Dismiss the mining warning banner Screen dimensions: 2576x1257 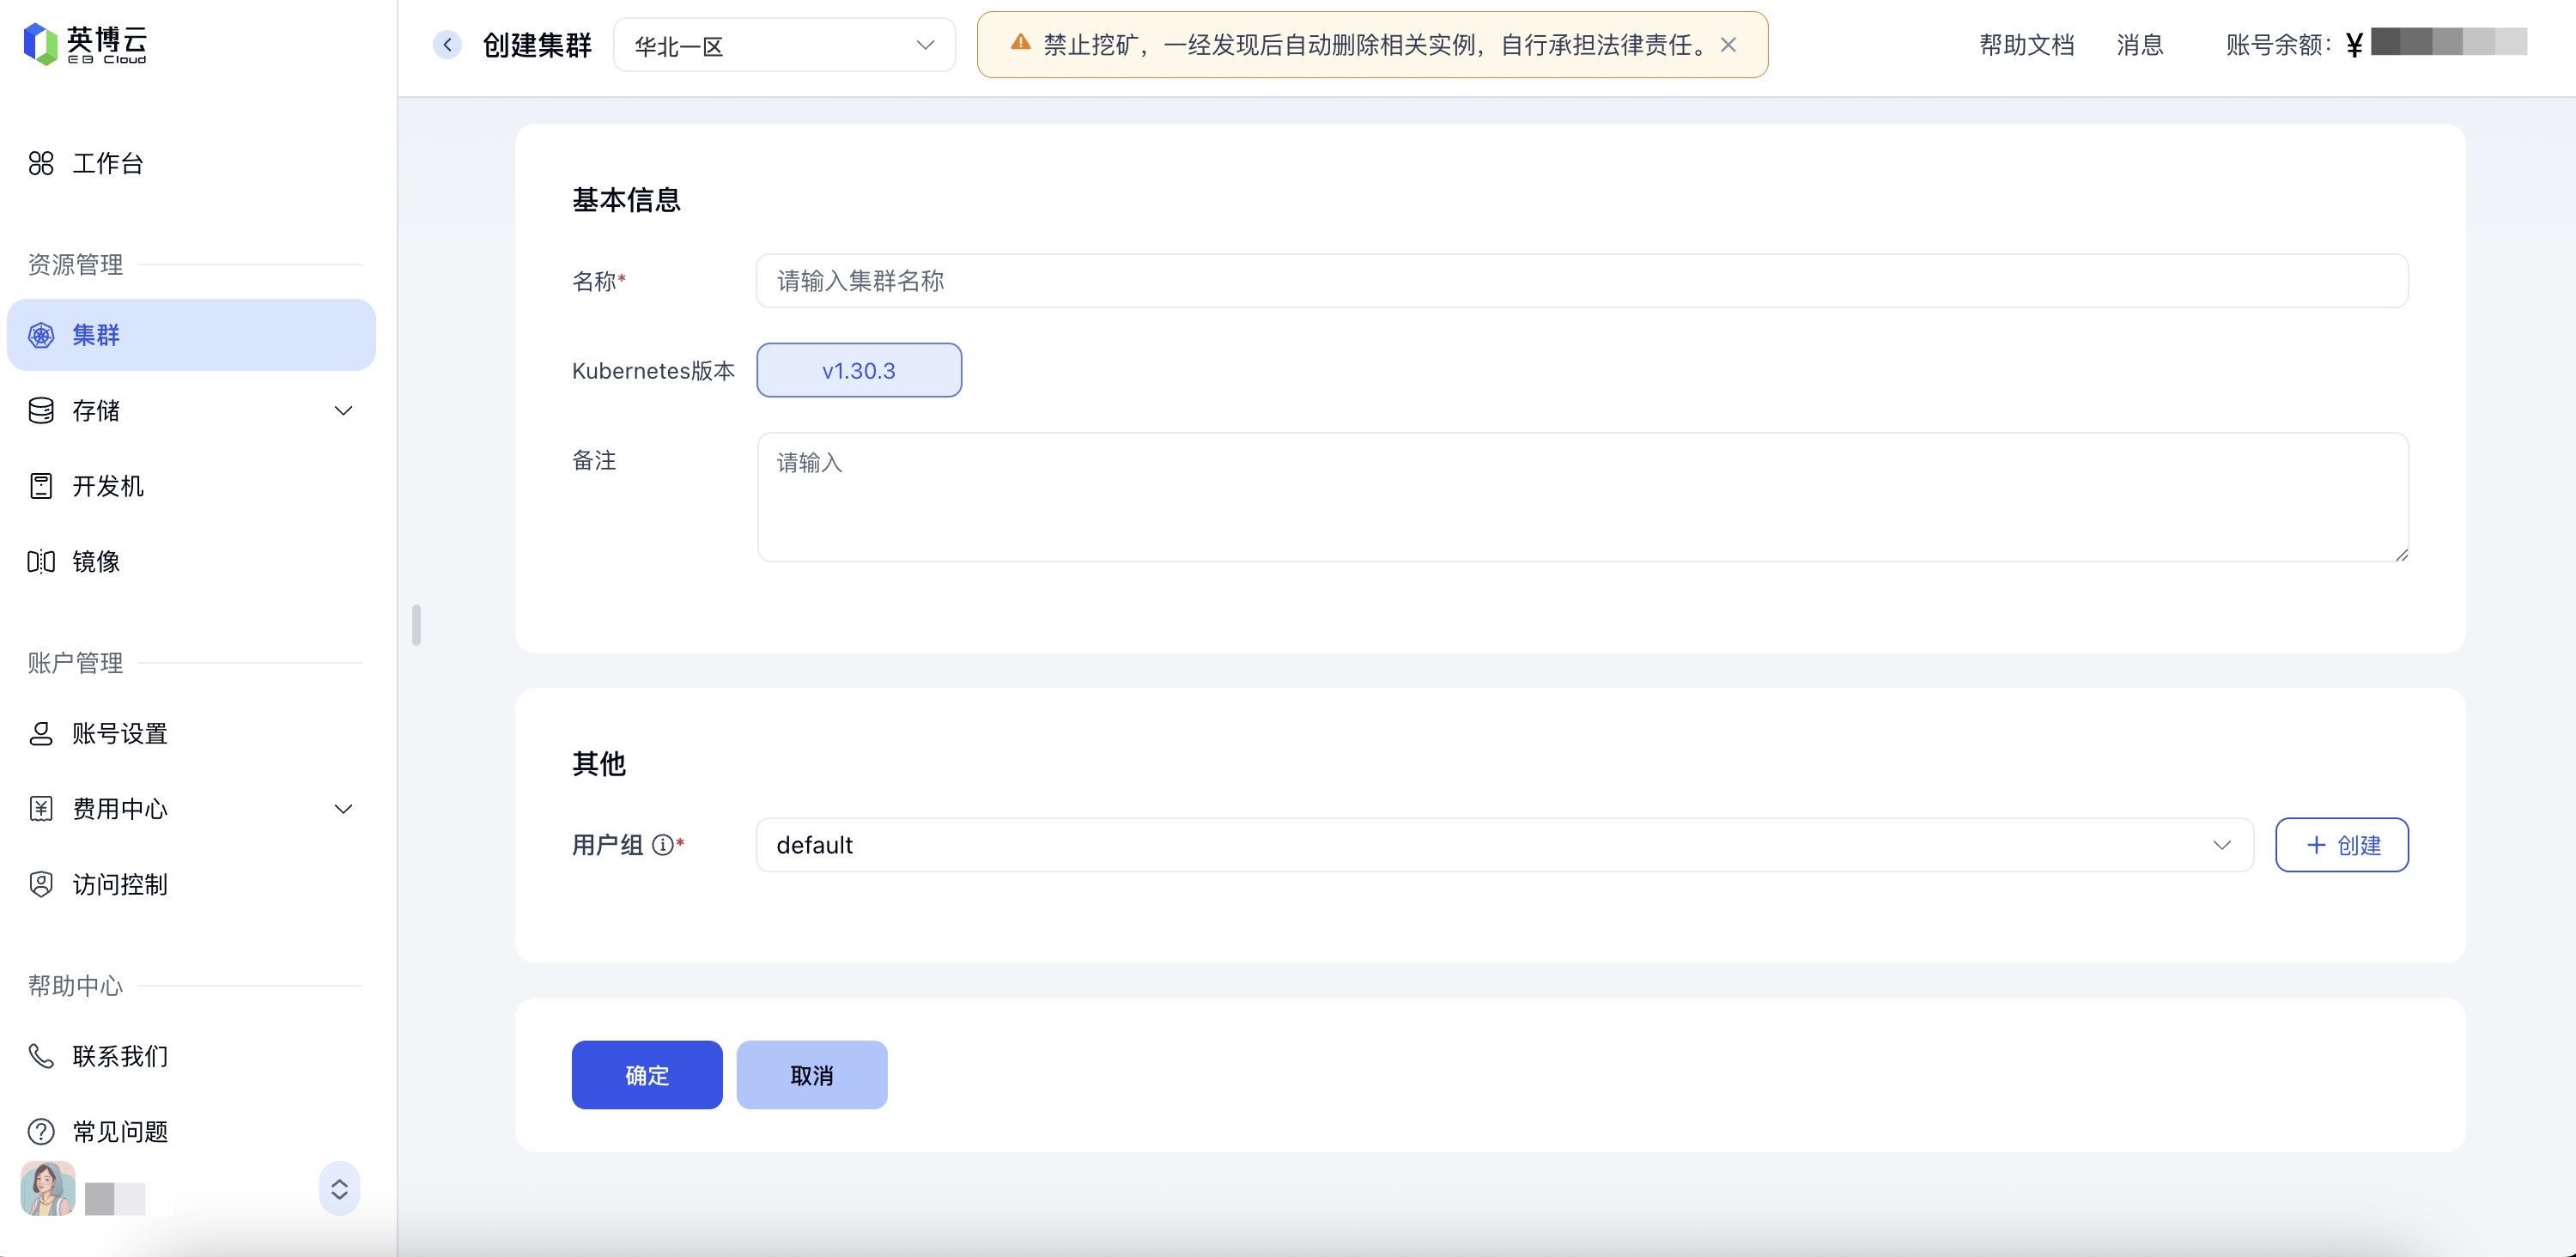(1728, 45)
